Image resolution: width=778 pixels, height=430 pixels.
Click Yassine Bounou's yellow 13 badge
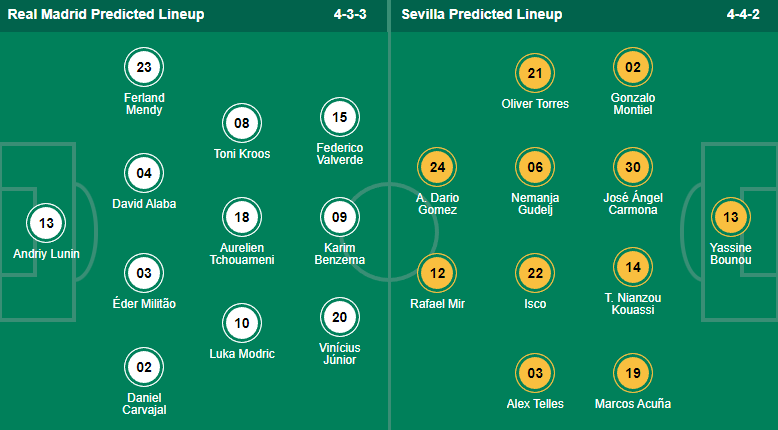click(730, 216)
